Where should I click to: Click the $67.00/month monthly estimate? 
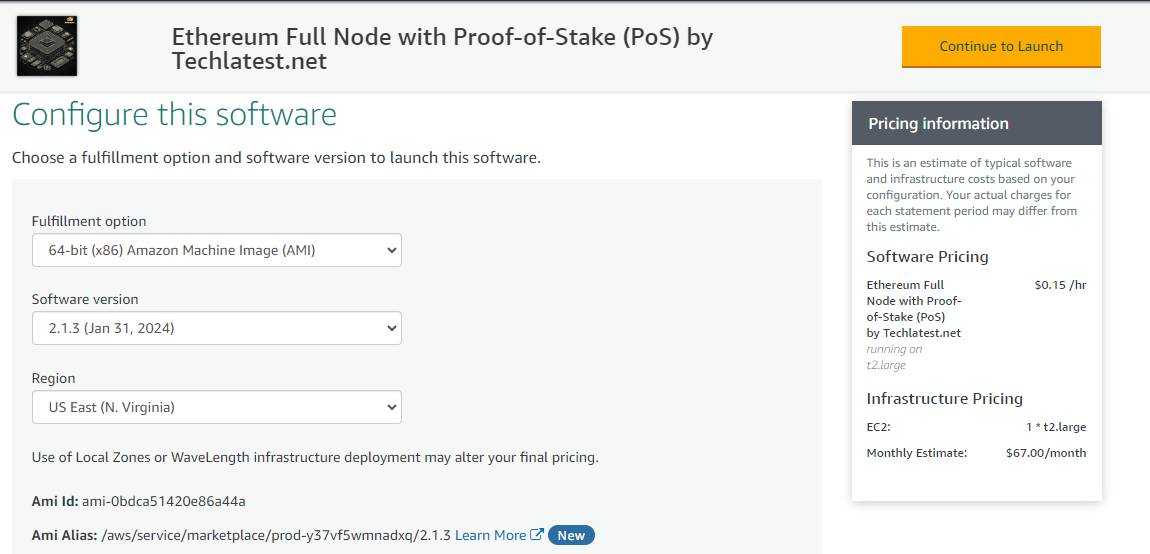coord(1045,453)
